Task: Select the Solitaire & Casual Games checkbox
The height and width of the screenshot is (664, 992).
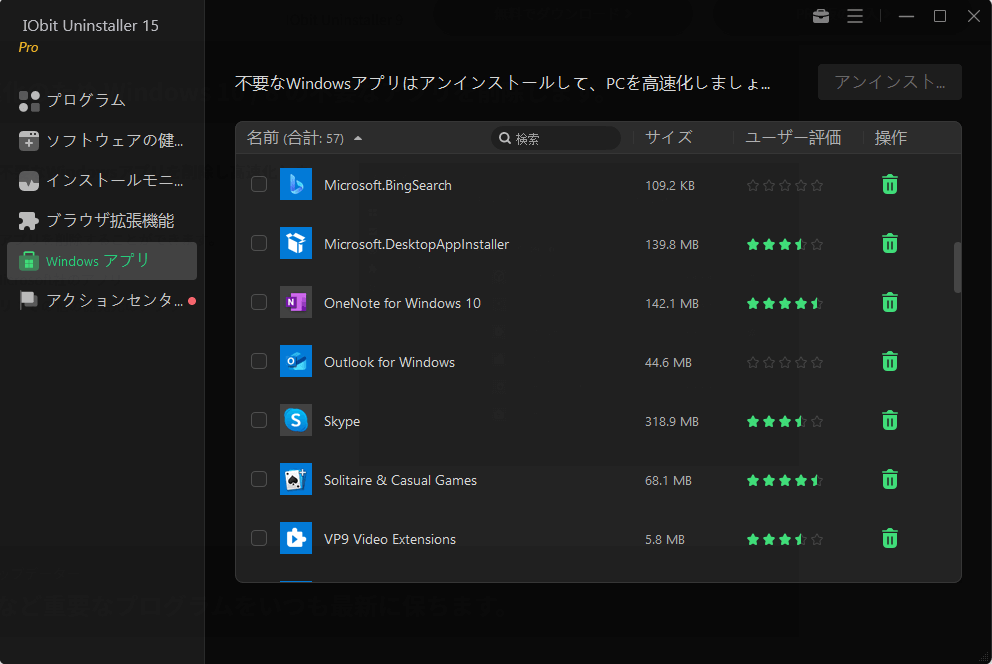Action: point(259,479)
